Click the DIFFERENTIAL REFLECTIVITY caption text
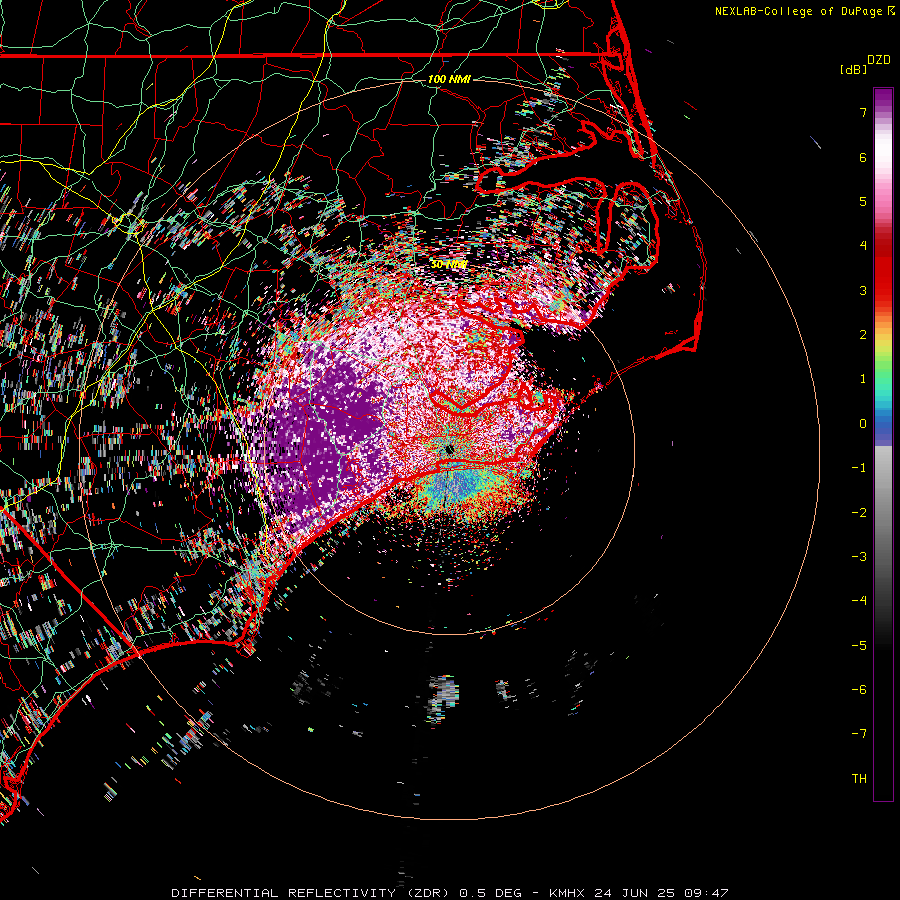This screenshot has height=900, width=900. [283, 893]
